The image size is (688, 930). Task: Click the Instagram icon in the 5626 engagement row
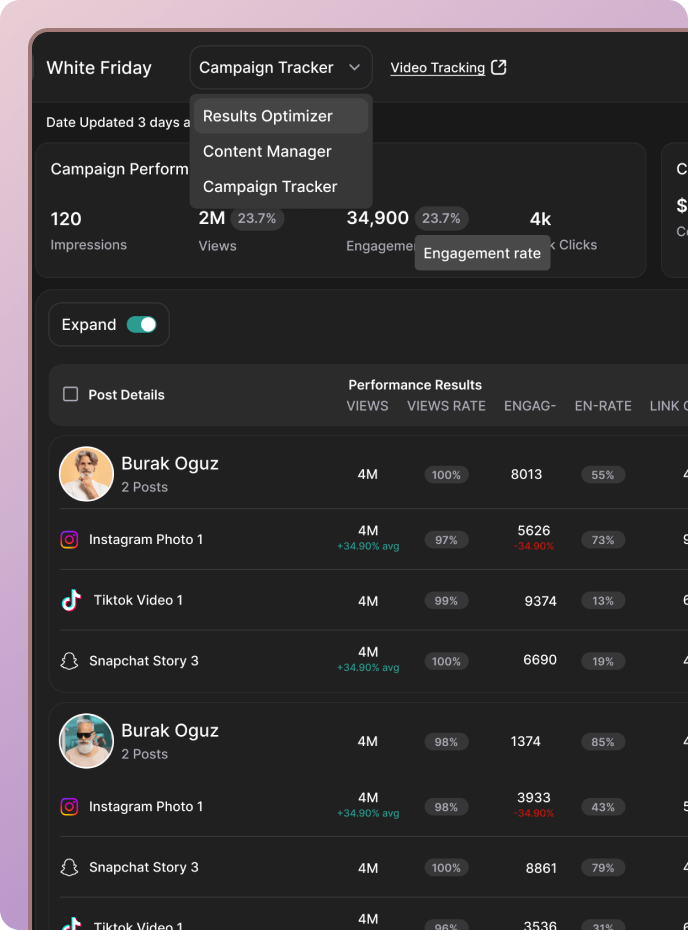pyautogui.click(x=69, y=540)
